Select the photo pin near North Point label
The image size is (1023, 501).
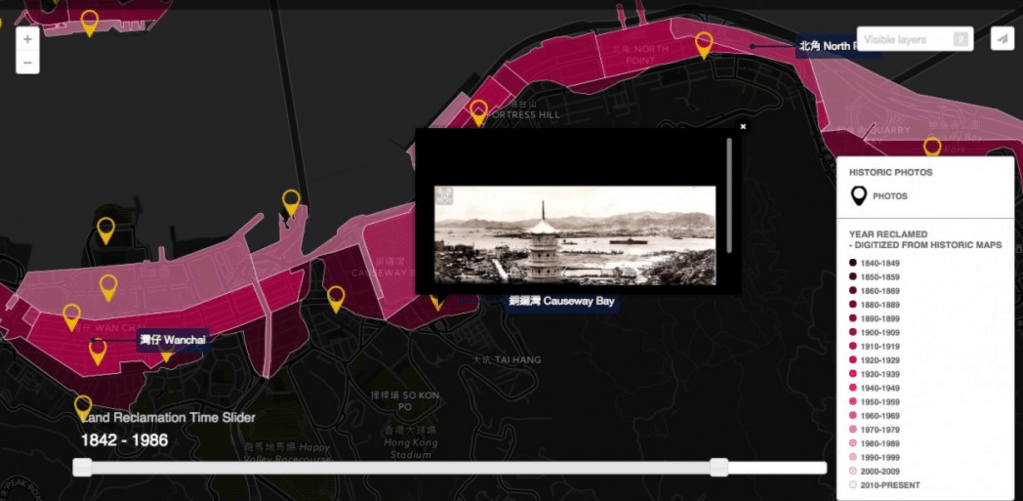(704, 43)
